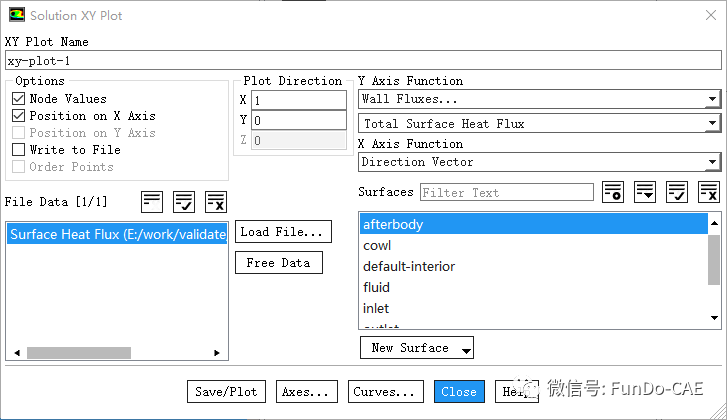Screen dimensions: 727x420
Task: Deselect all File Data entries icon
Action: tap(215, 201)
